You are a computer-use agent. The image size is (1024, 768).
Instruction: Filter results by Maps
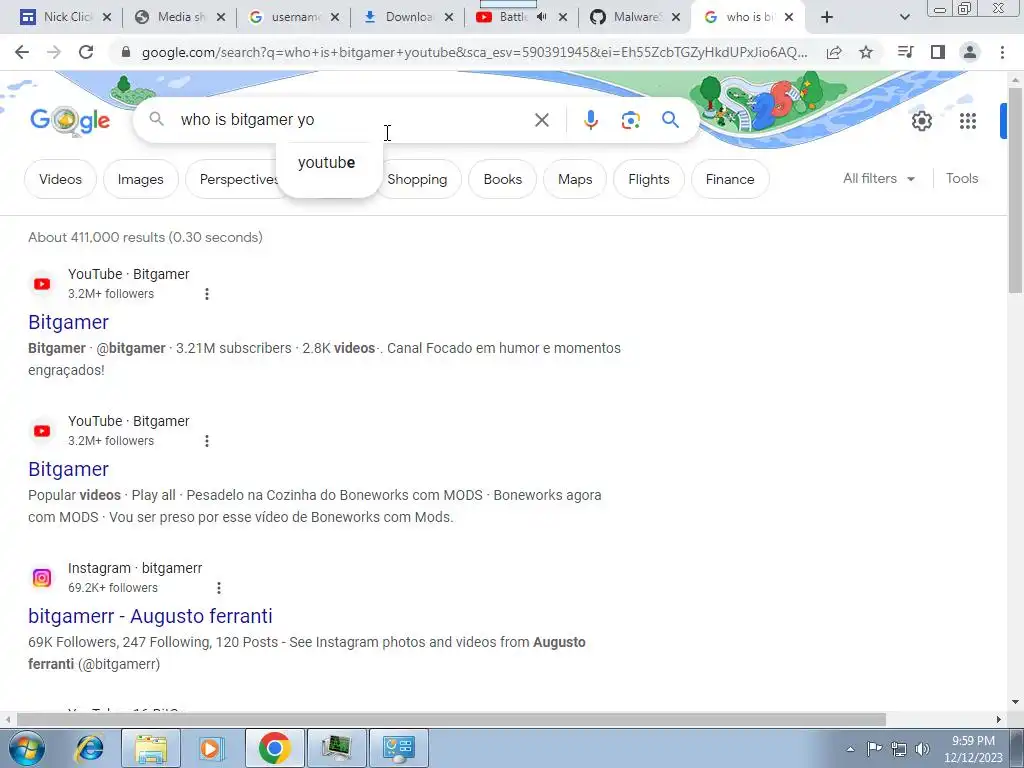(x=575, y=179)
